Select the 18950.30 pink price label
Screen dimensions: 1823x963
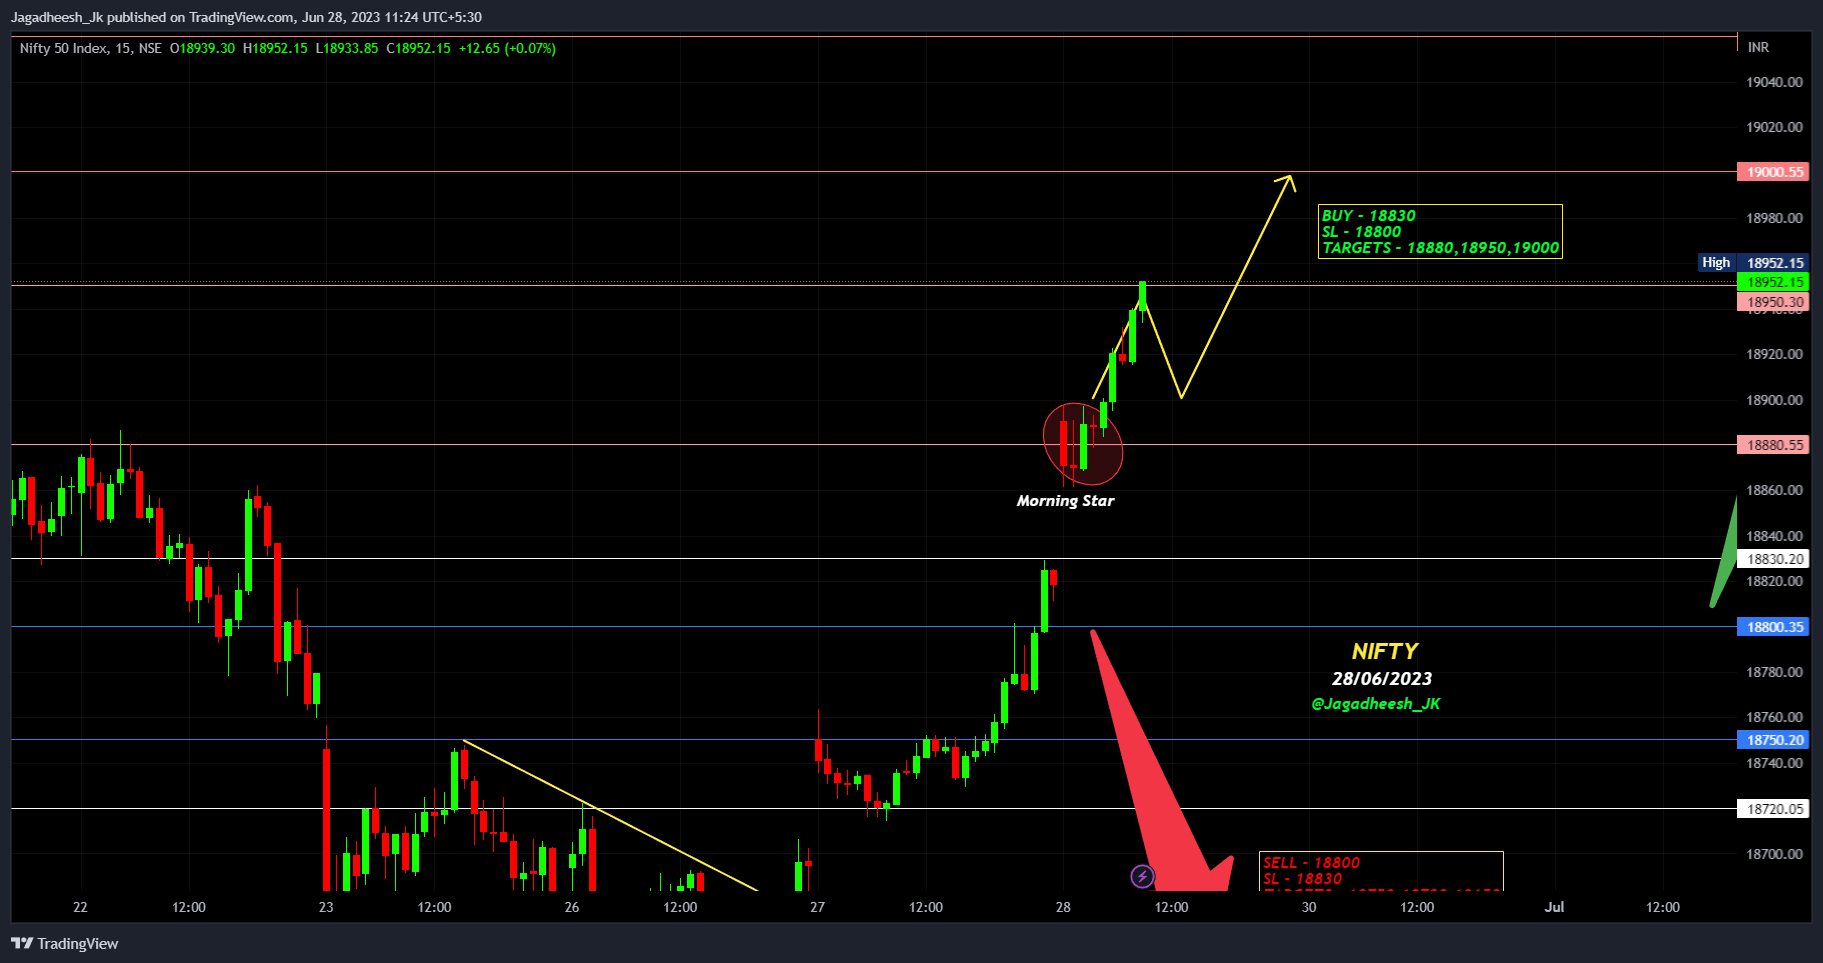1774,302
